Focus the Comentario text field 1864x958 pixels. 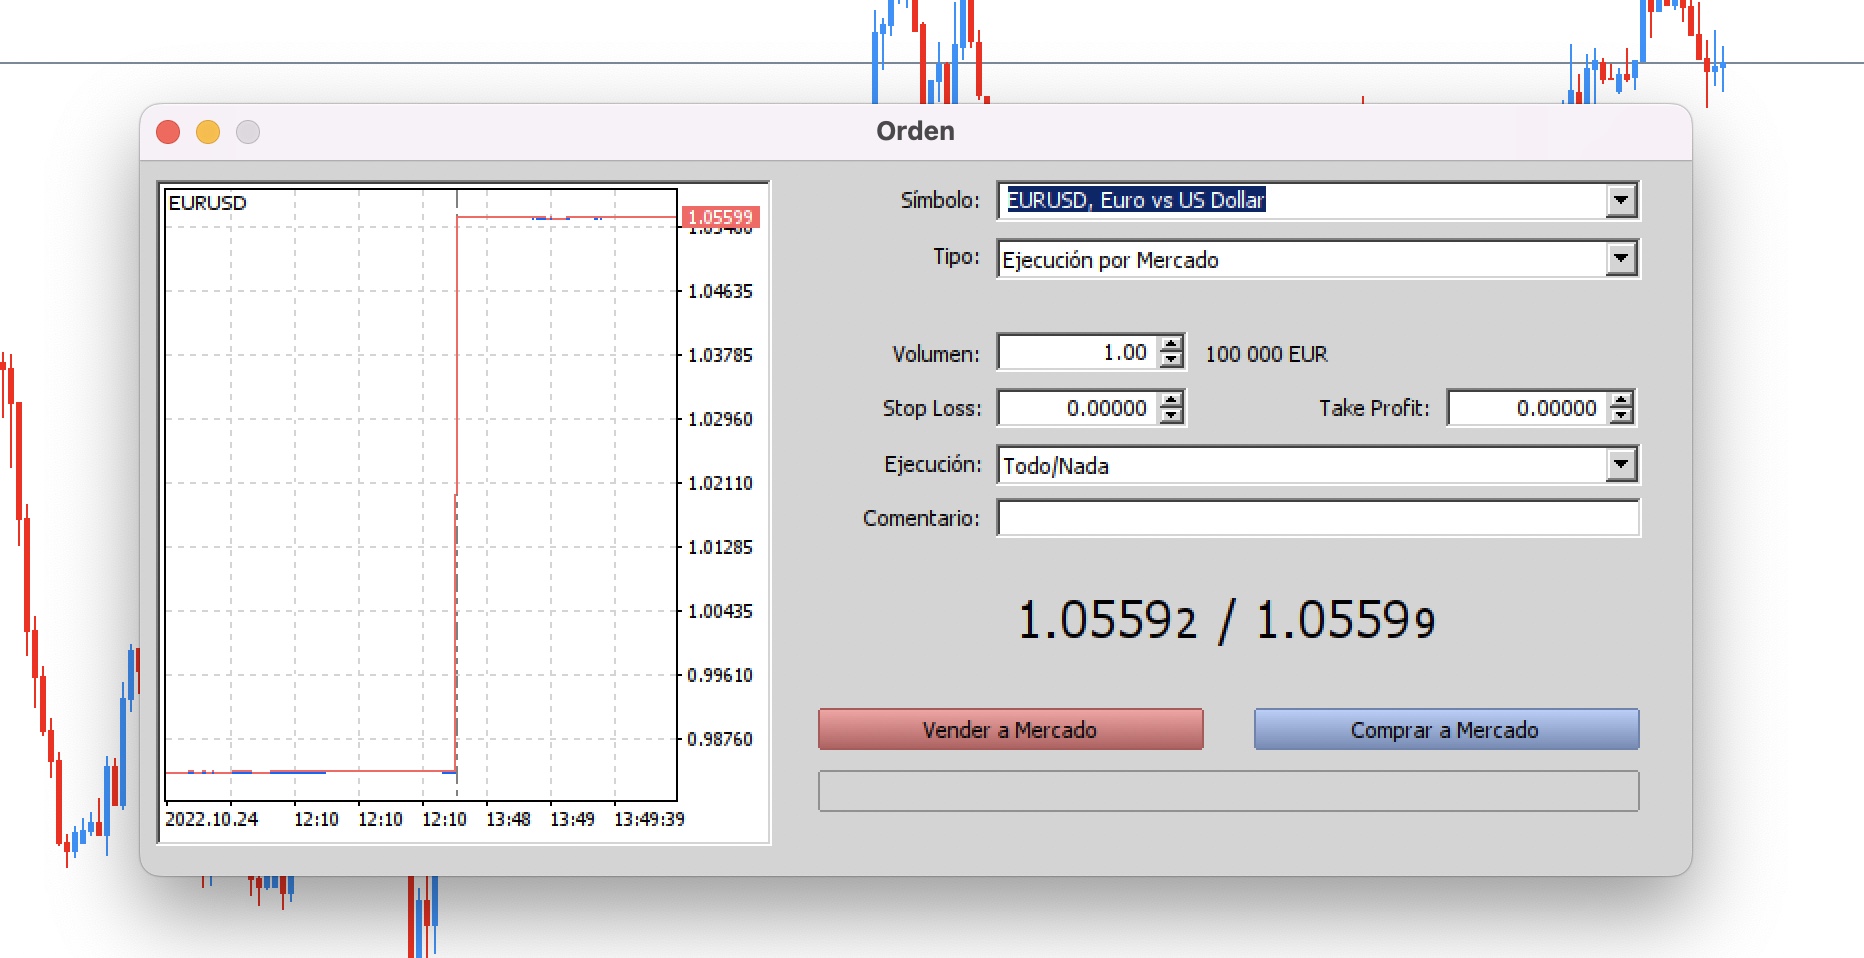tap(1318, 518)
